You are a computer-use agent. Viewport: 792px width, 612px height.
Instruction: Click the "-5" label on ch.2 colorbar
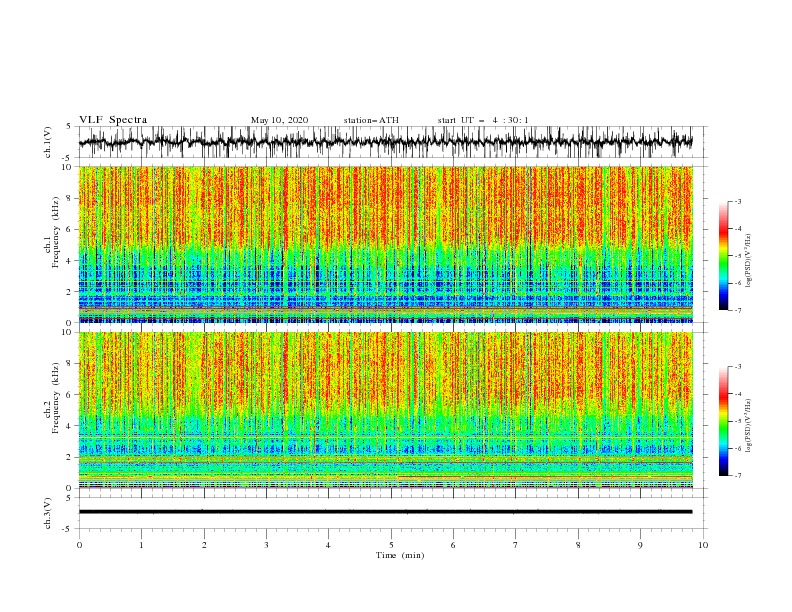[738, 421]
